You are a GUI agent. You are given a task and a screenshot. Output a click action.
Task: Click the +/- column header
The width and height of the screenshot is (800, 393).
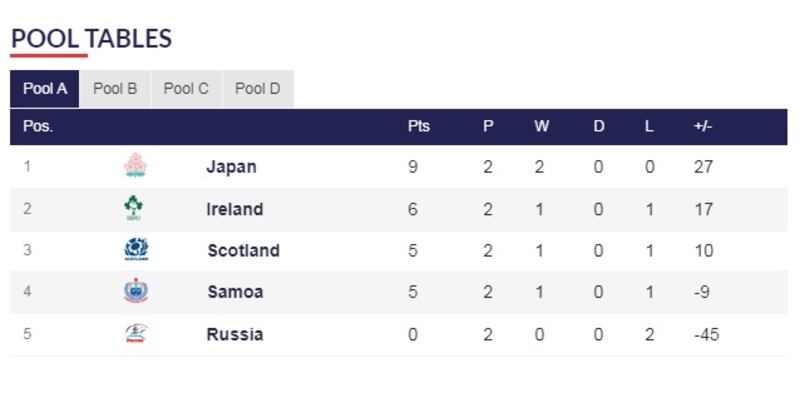[703, 127]
